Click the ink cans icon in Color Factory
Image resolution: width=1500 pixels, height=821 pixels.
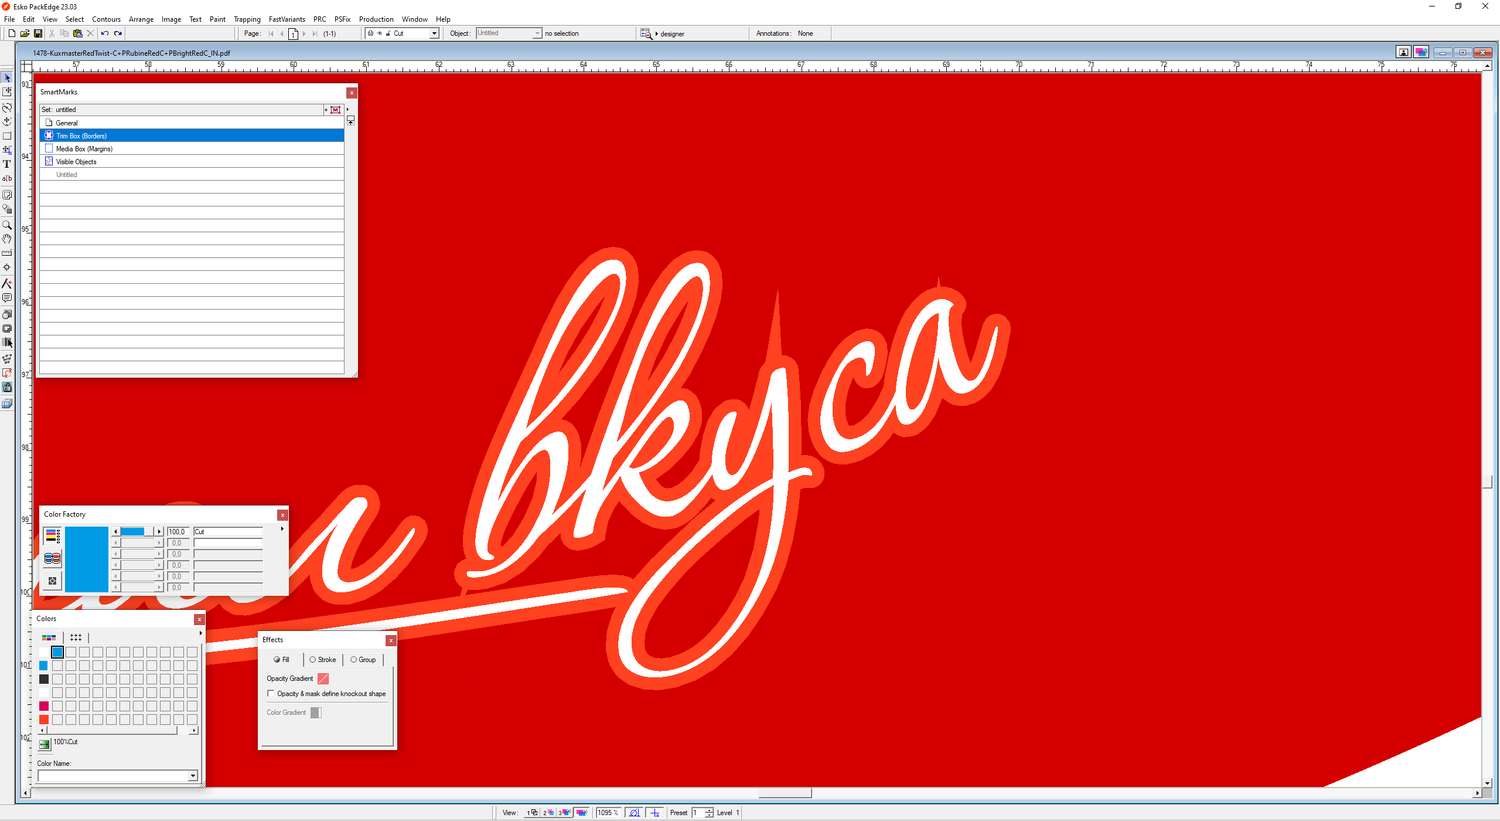pos(52,558)
